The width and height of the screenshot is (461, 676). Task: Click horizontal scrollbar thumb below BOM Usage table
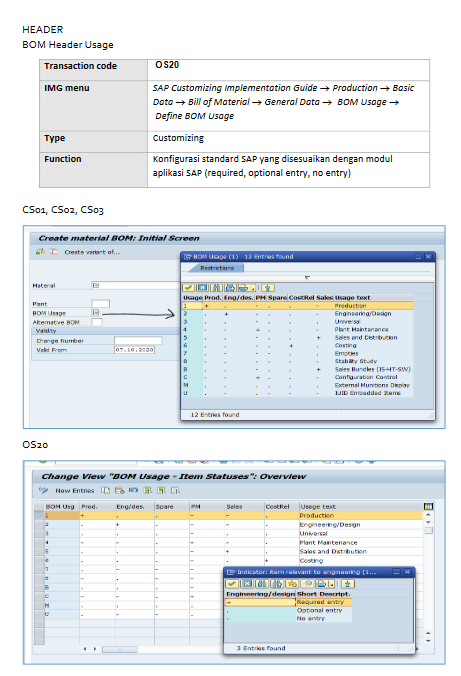[120, 649]
